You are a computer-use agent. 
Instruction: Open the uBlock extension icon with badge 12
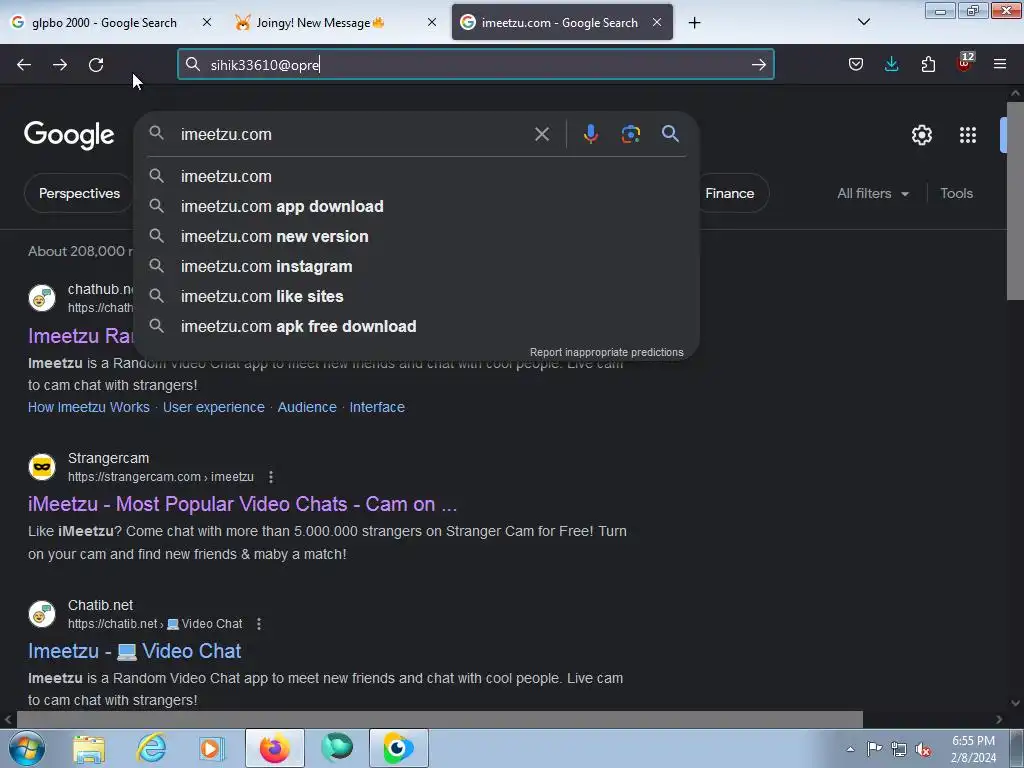coord(965,63)
